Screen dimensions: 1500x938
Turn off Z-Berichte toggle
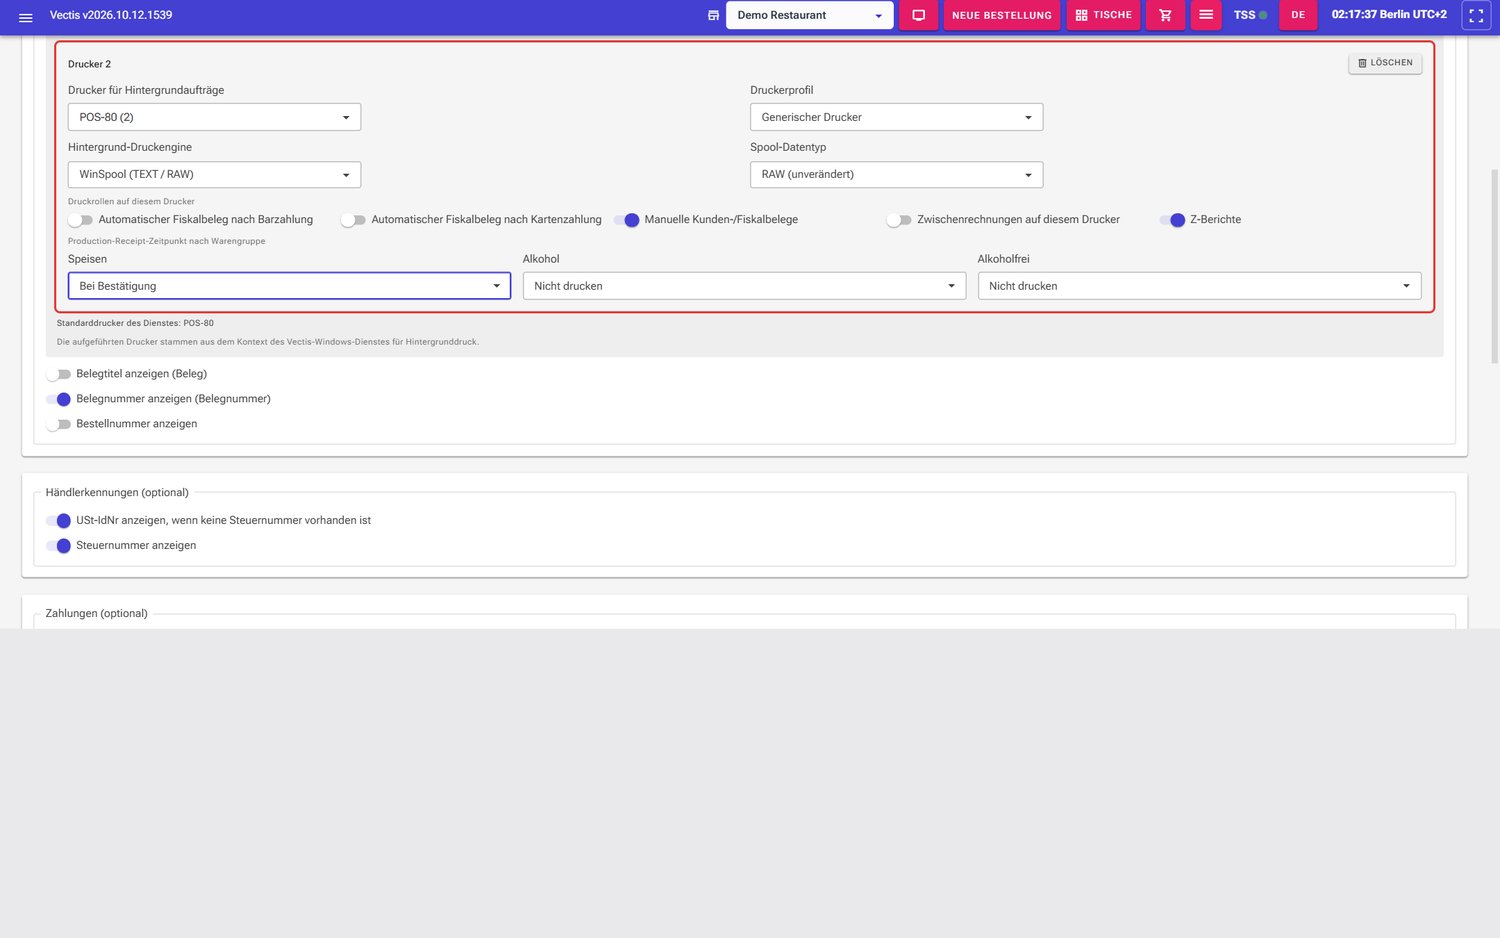(1172, 220)
